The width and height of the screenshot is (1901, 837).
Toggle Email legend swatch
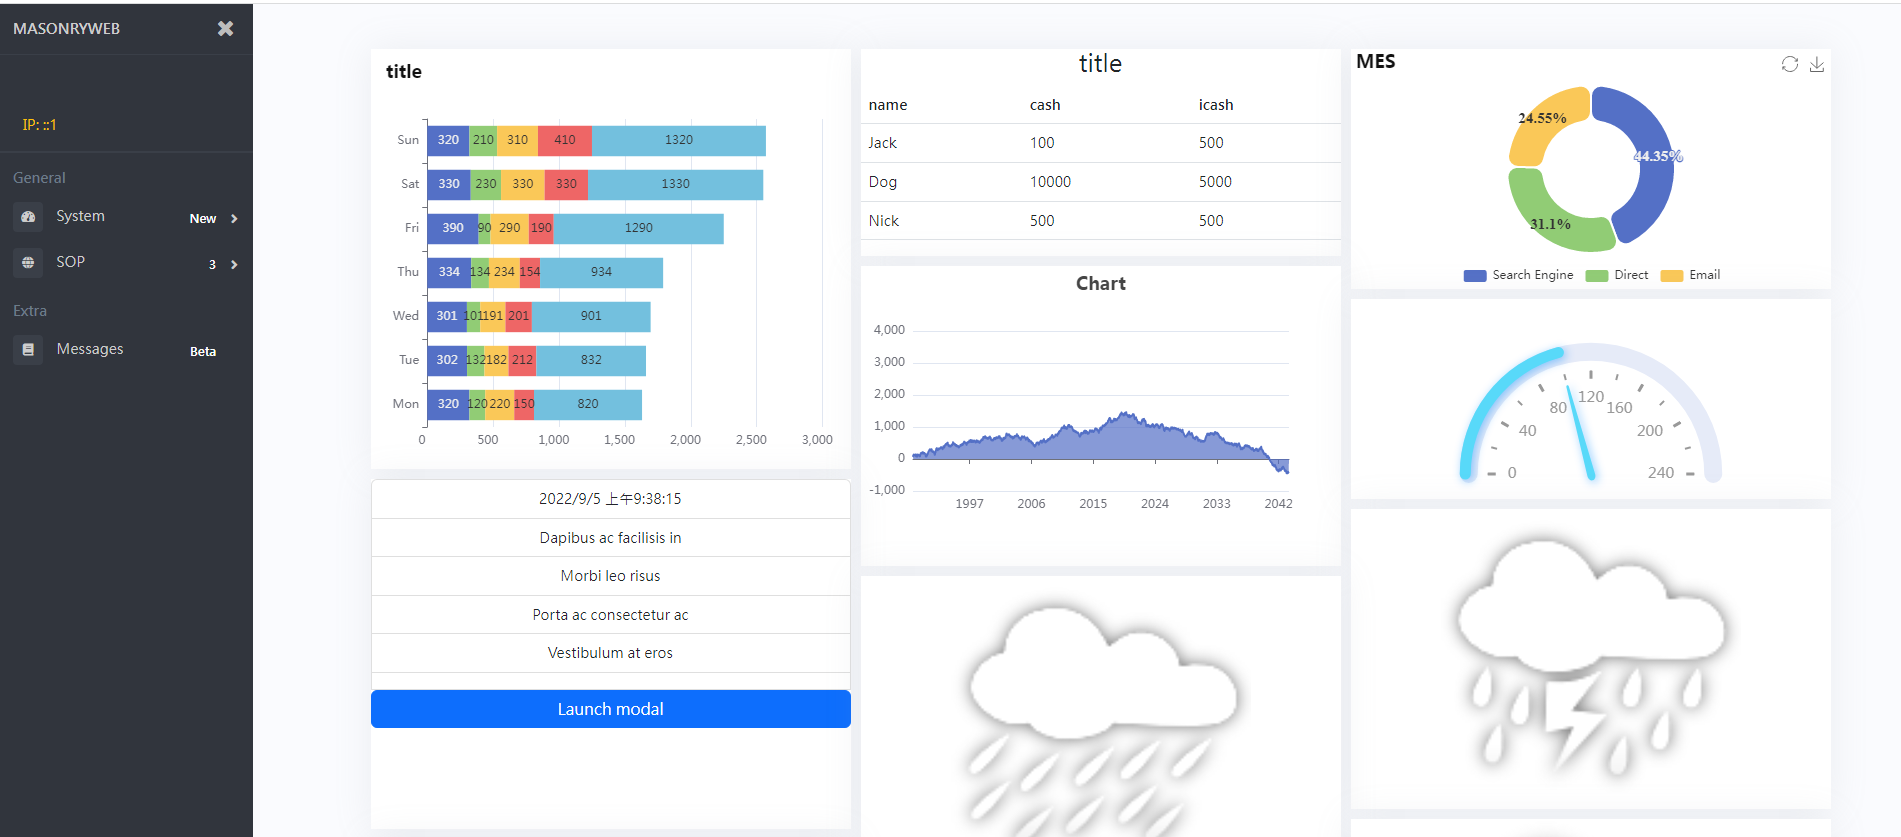[1672, 276]
